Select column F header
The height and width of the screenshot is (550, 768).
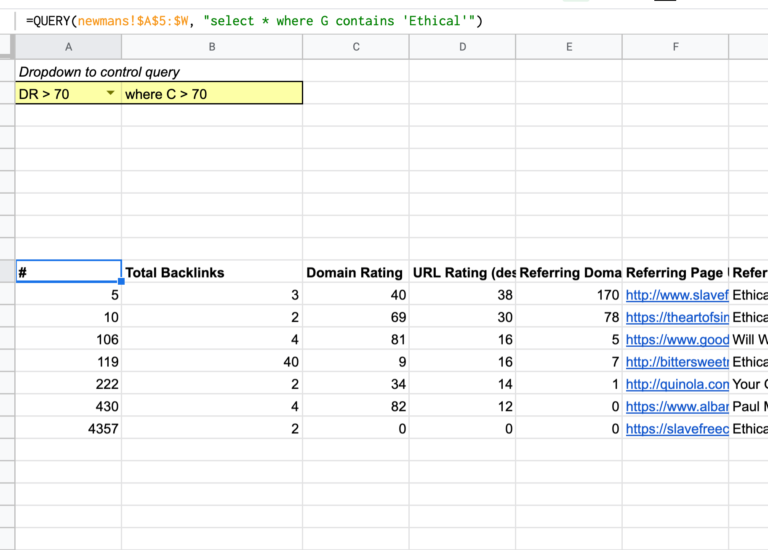[675, 47]
